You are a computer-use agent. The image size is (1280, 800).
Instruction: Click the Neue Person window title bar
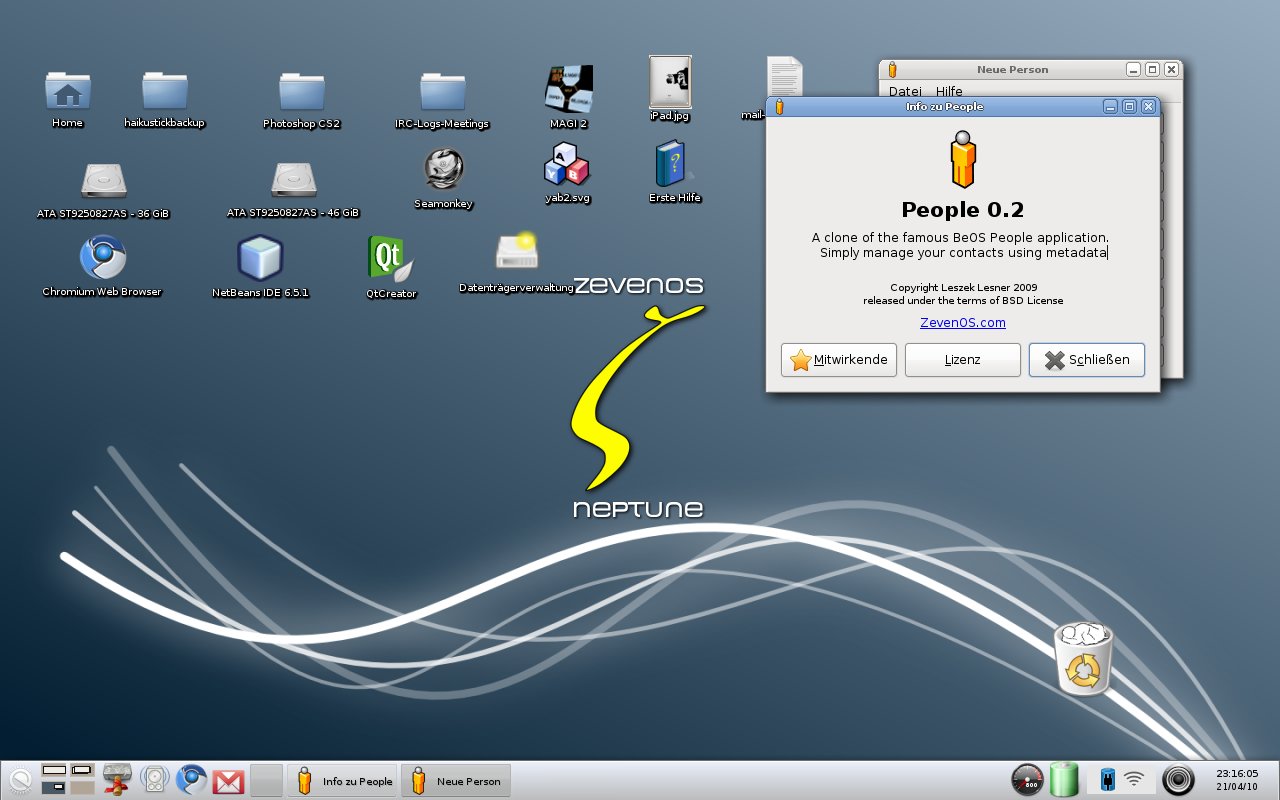click(x=1012, y=69)
